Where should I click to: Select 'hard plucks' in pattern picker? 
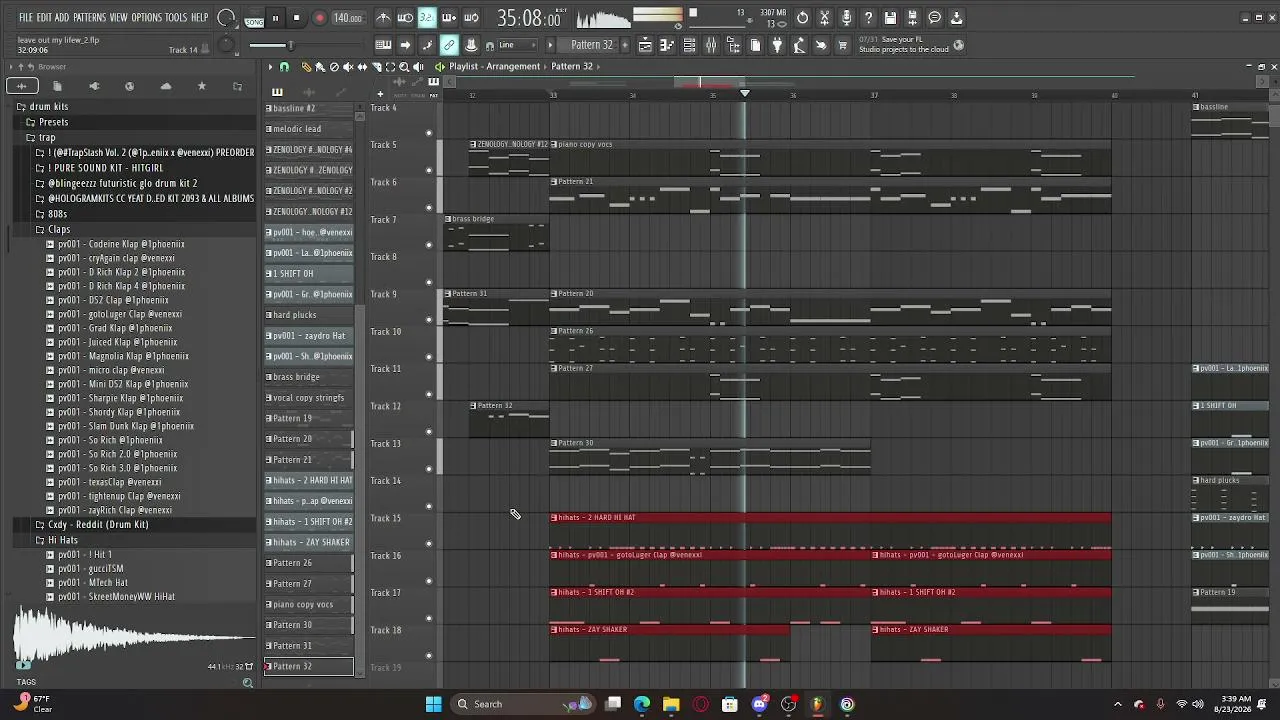(x=308, y=315)
